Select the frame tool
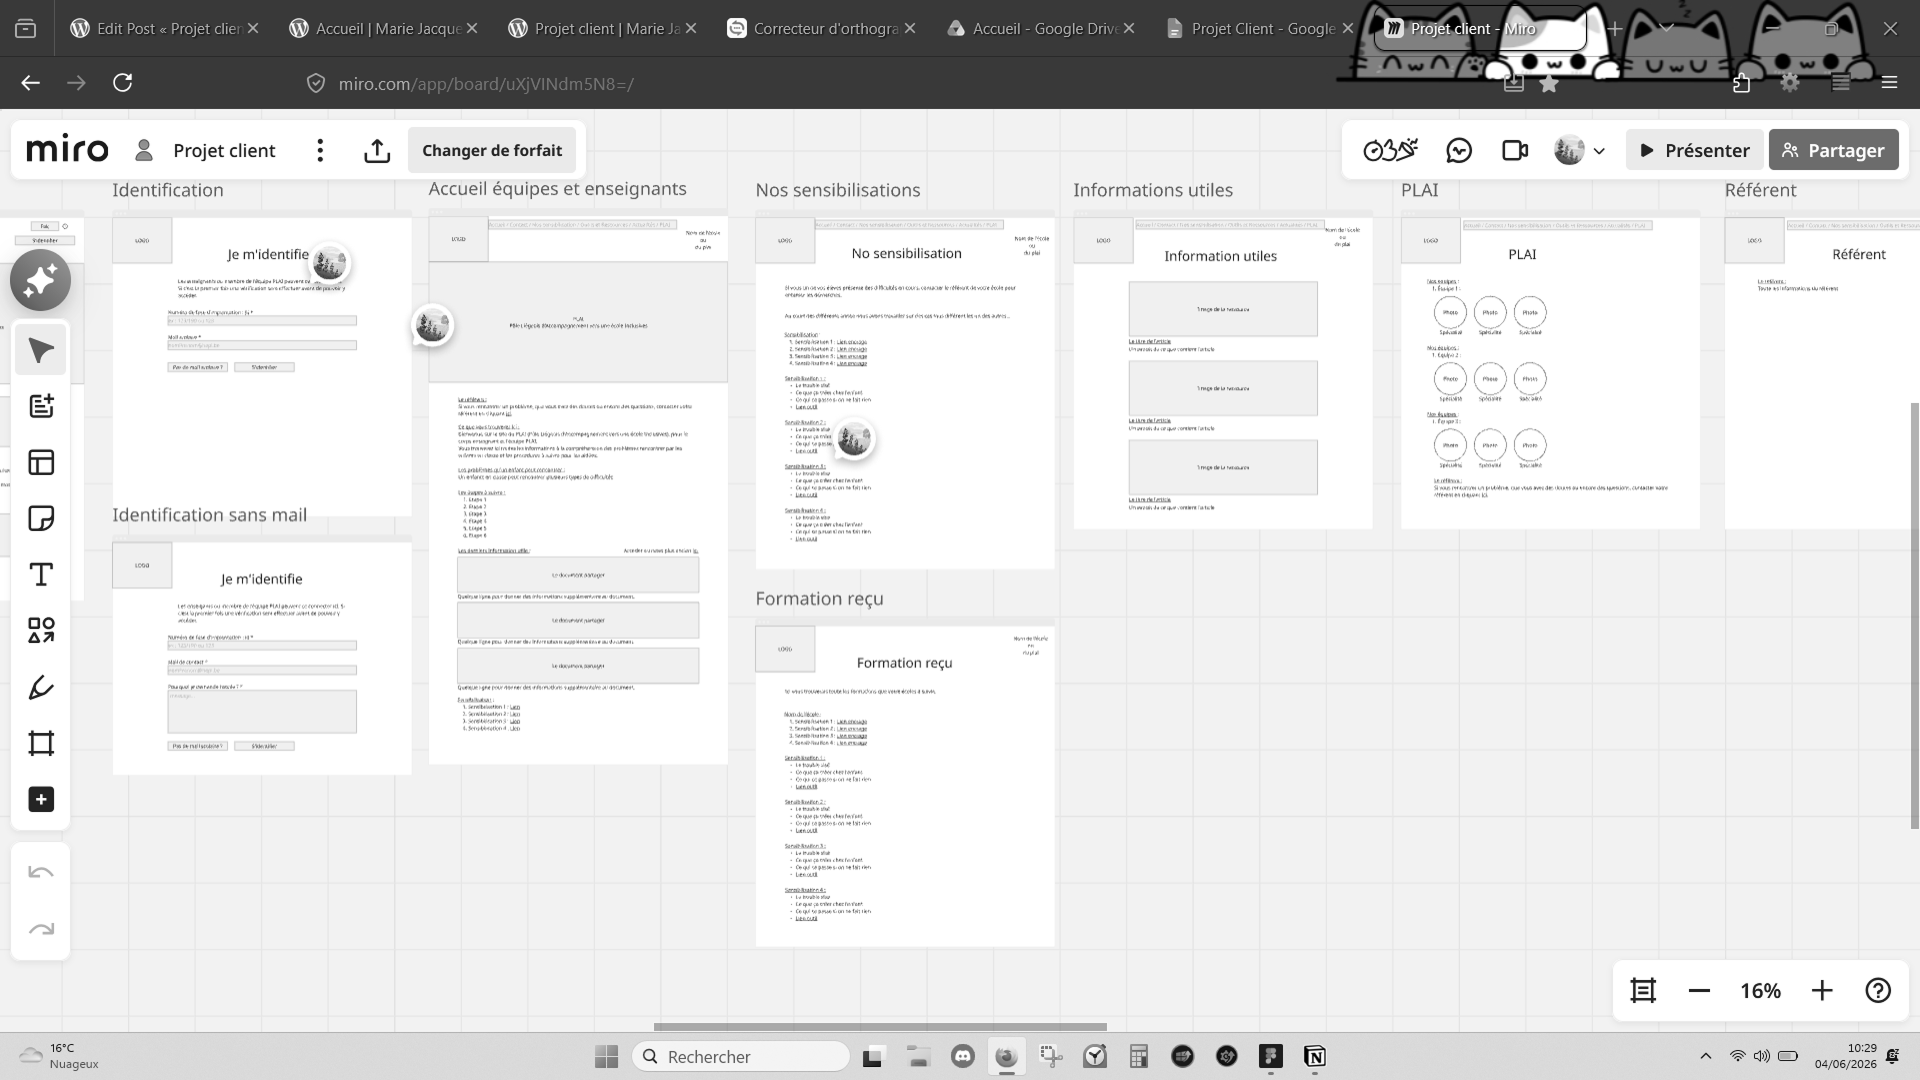The height and width of the screenshot is (1080, 1920). pos(41,743)
